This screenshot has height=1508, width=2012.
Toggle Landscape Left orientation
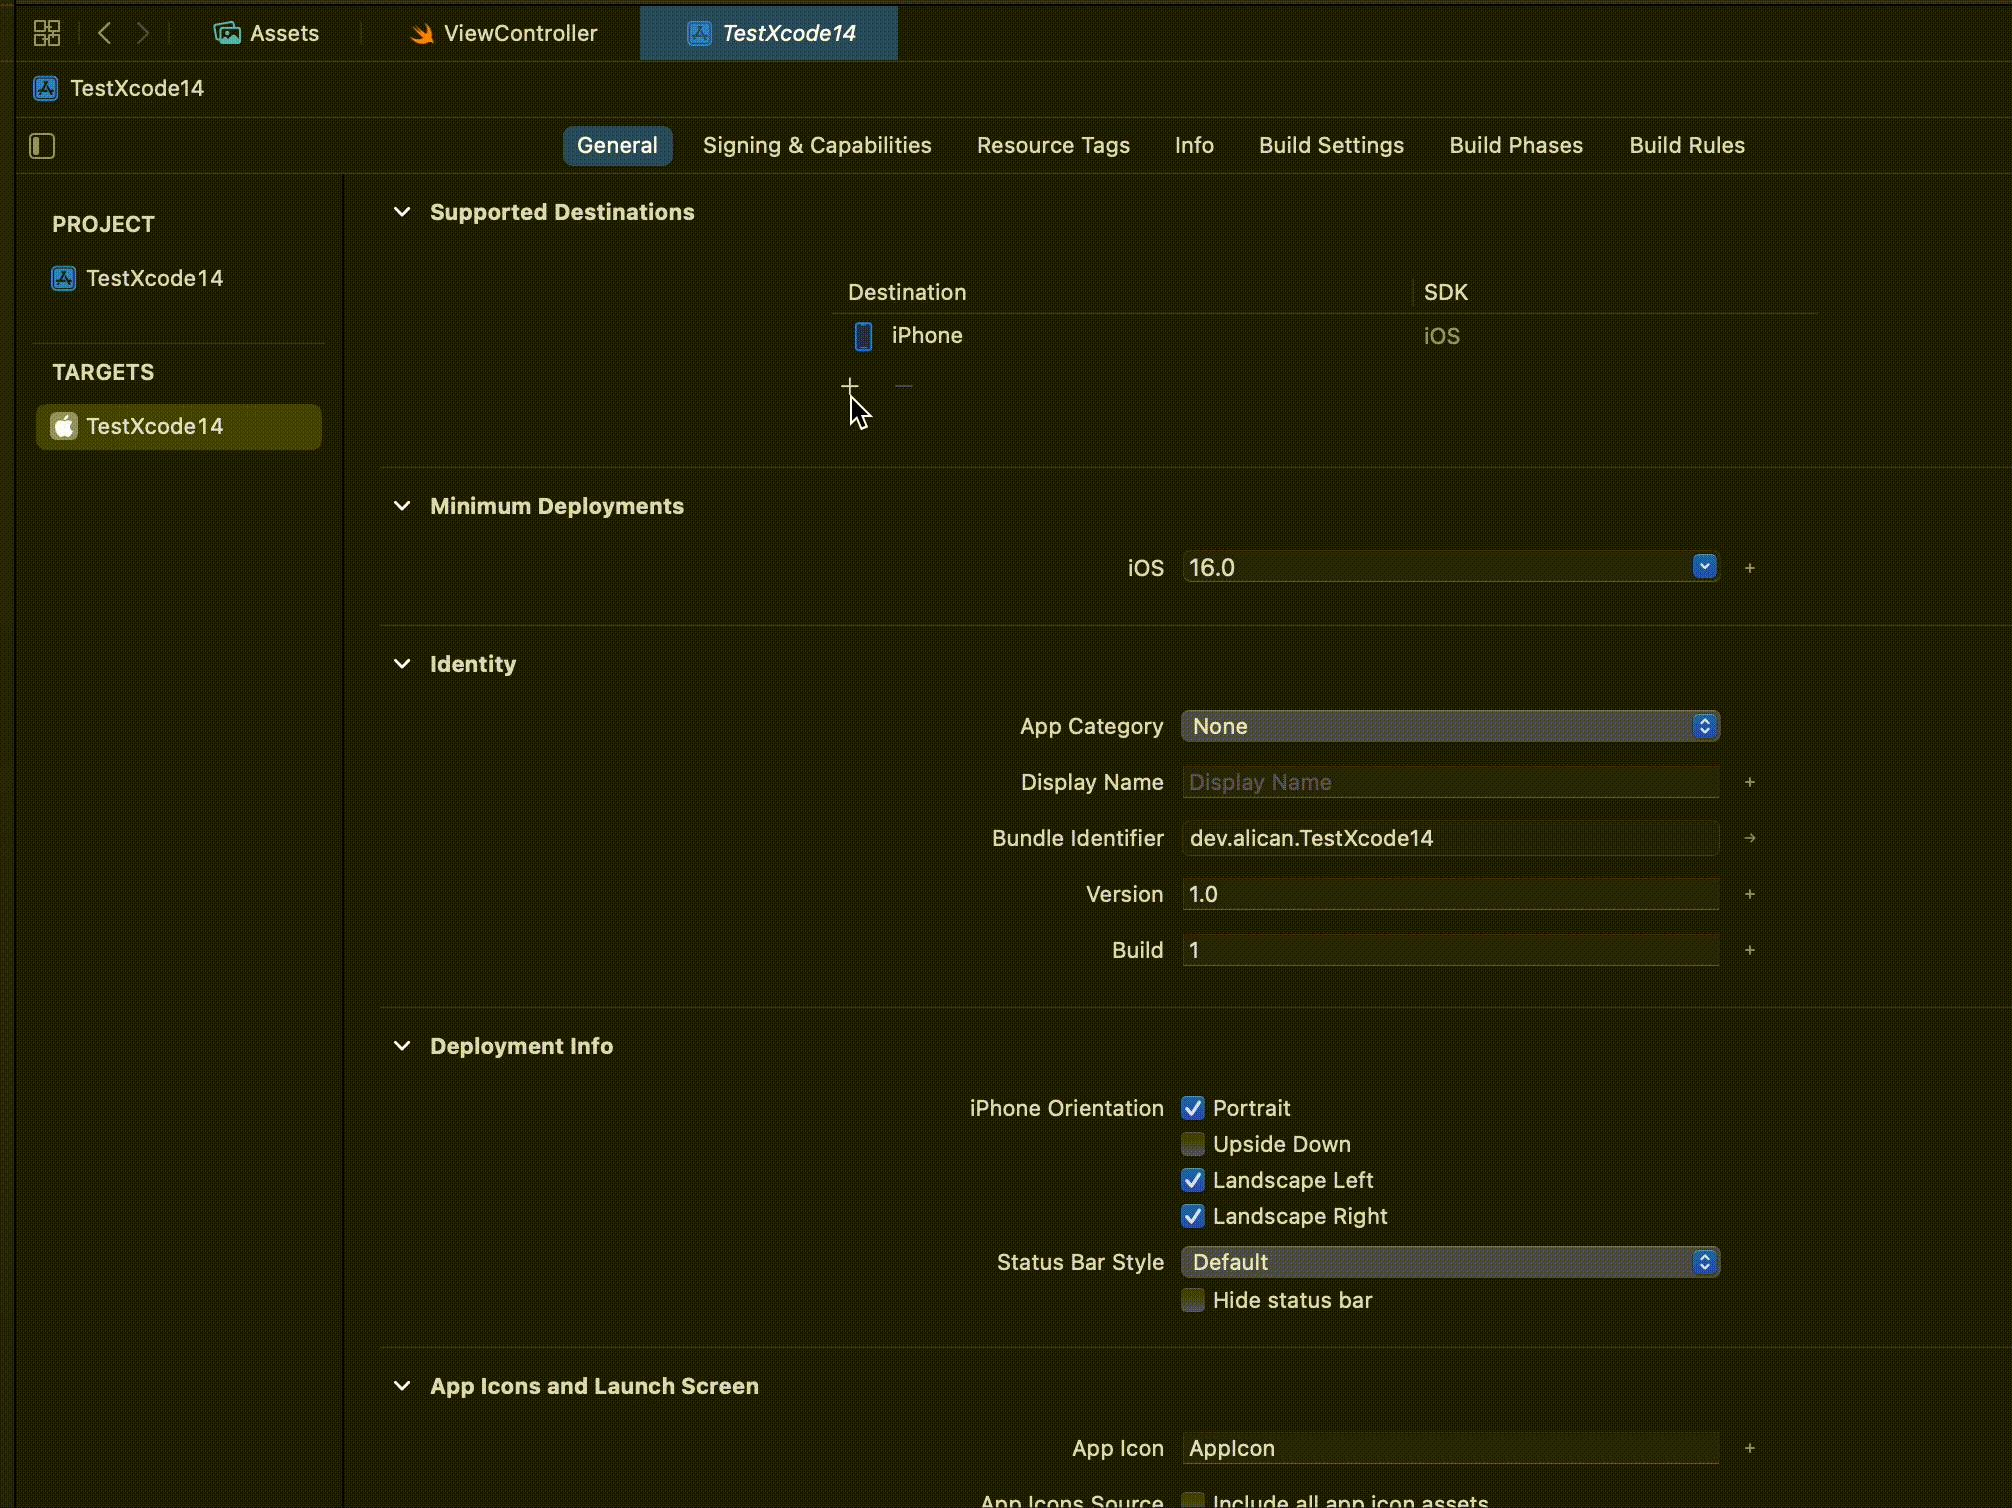click(1193, 1180)
